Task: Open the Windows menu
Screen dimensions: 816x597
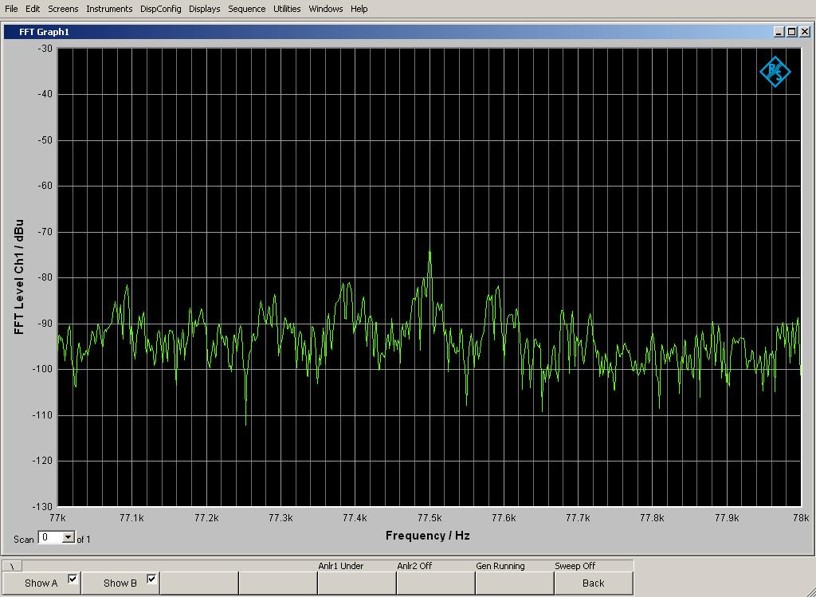Action: click(x=326, y=9)
